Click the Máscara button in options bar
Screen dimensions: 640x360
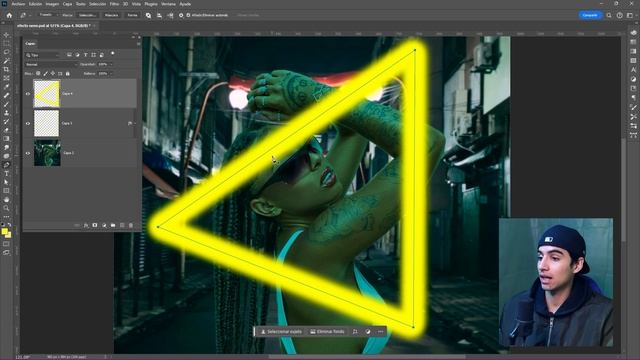point(111,15)
